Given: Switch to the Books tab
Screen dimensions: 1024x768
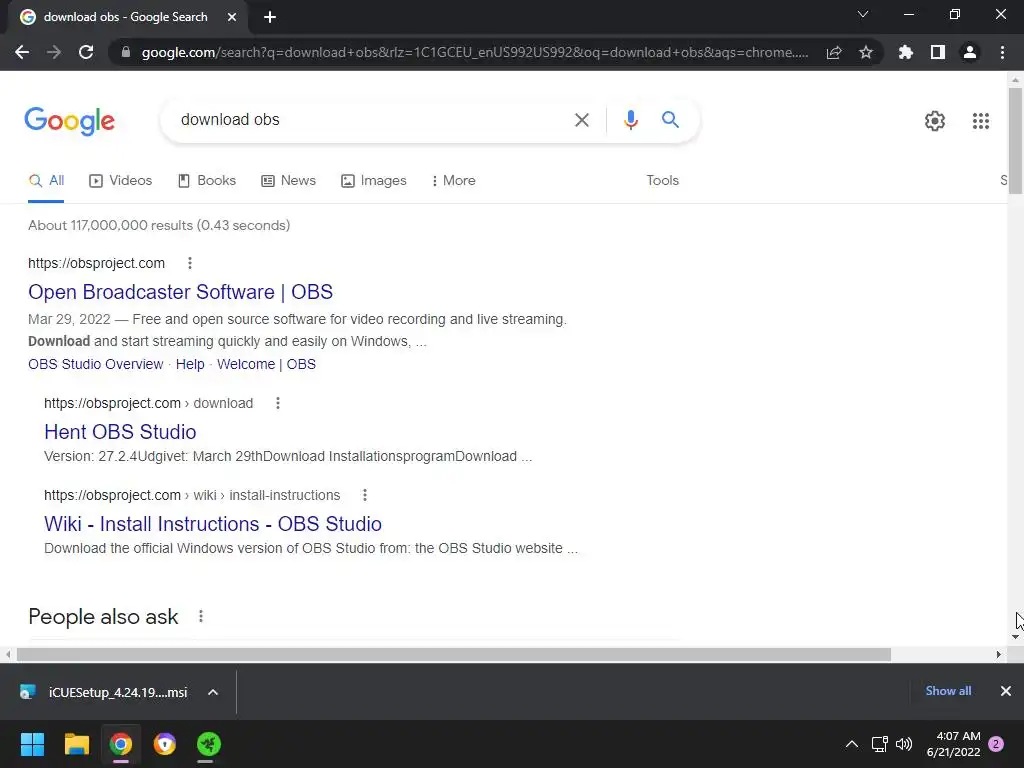Looking at the screenshot, I should [x=207, y=181].
